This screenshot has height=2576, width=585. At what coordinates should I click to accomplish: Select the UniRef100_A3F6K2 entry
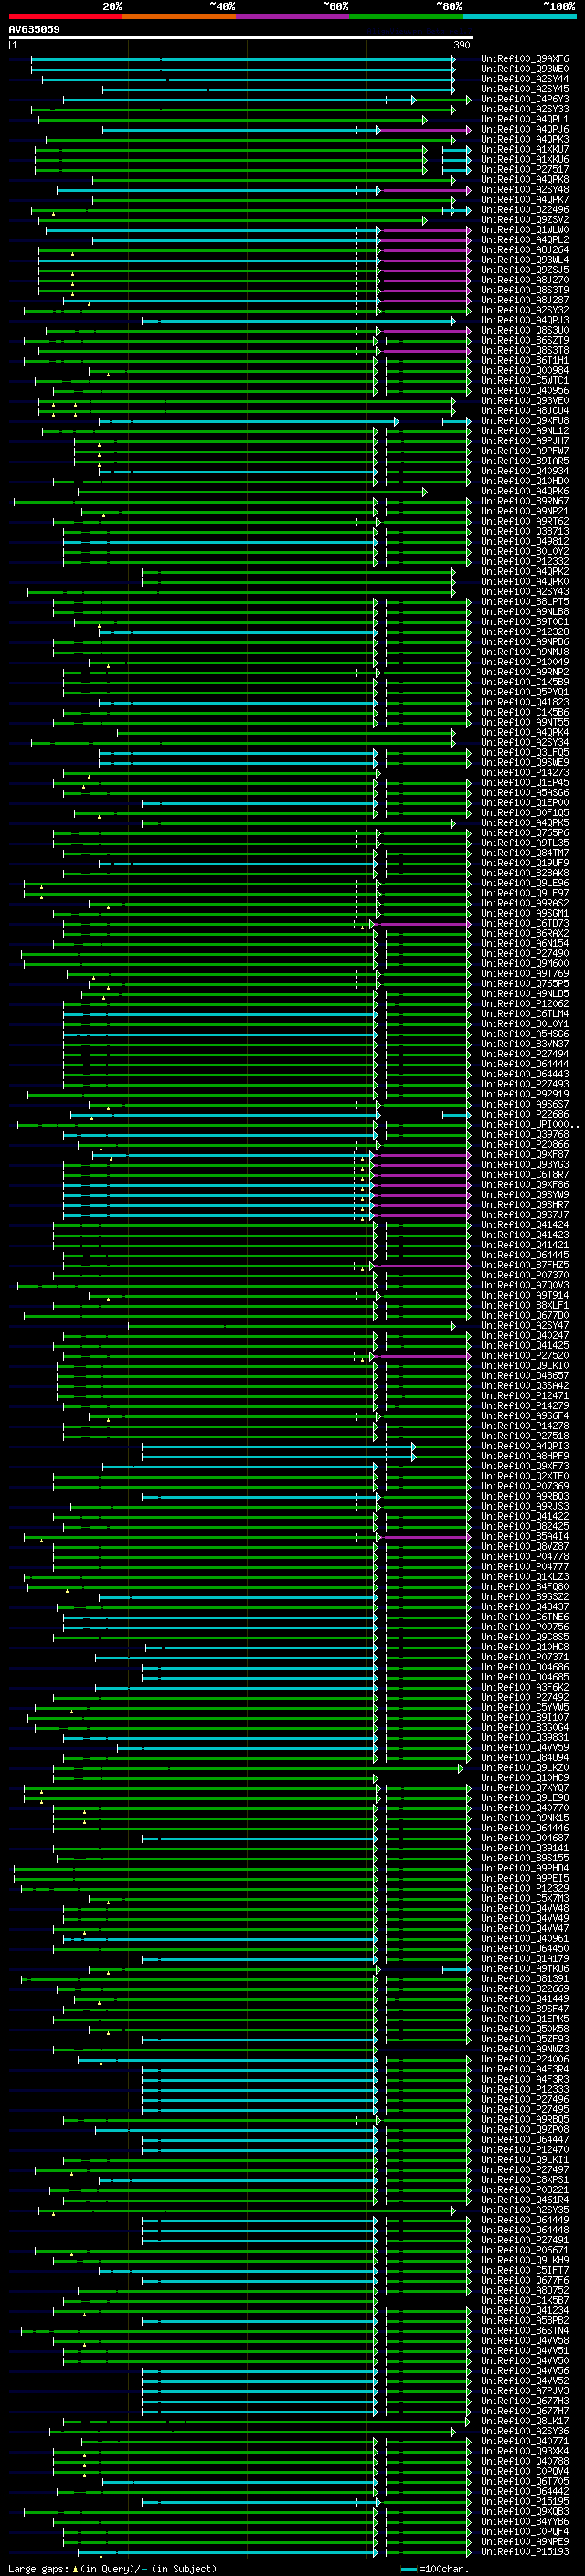525,1687
